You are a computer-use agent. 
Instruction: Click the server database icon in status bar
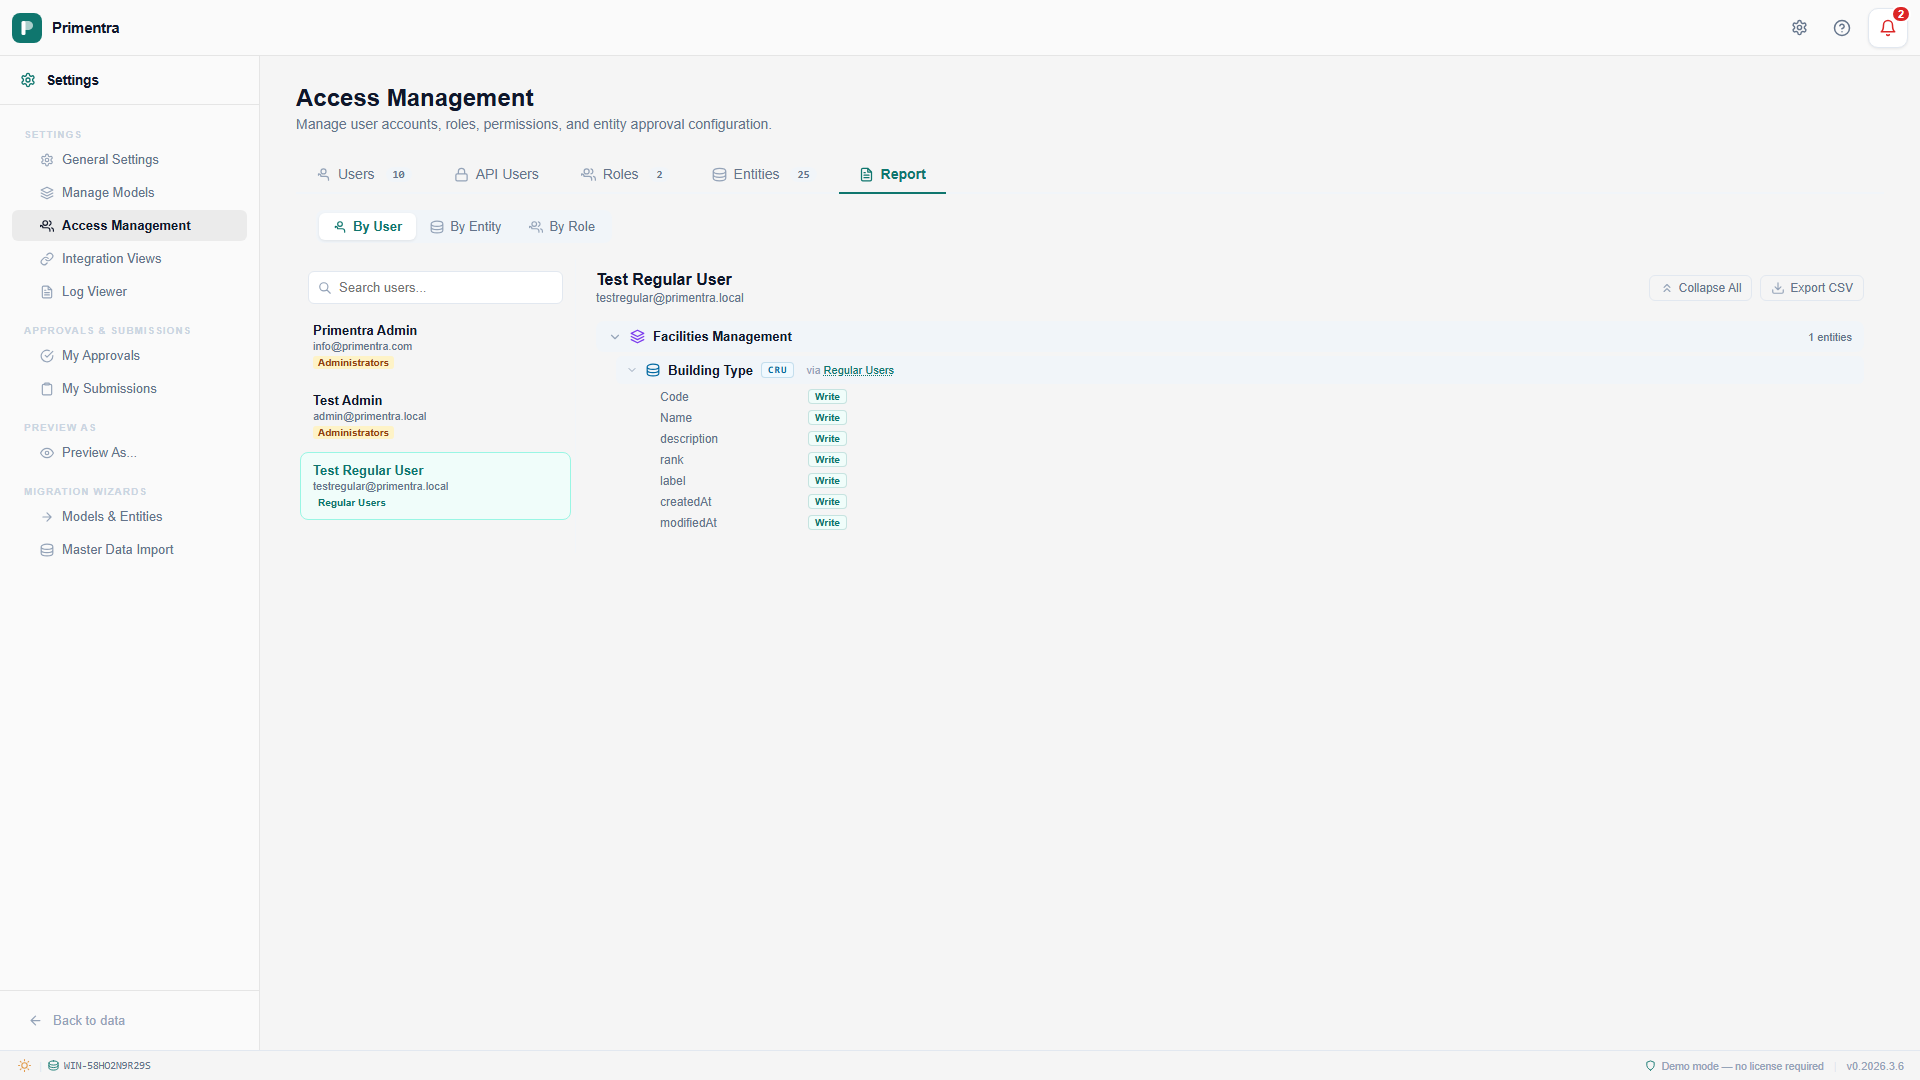[54, 1066]
